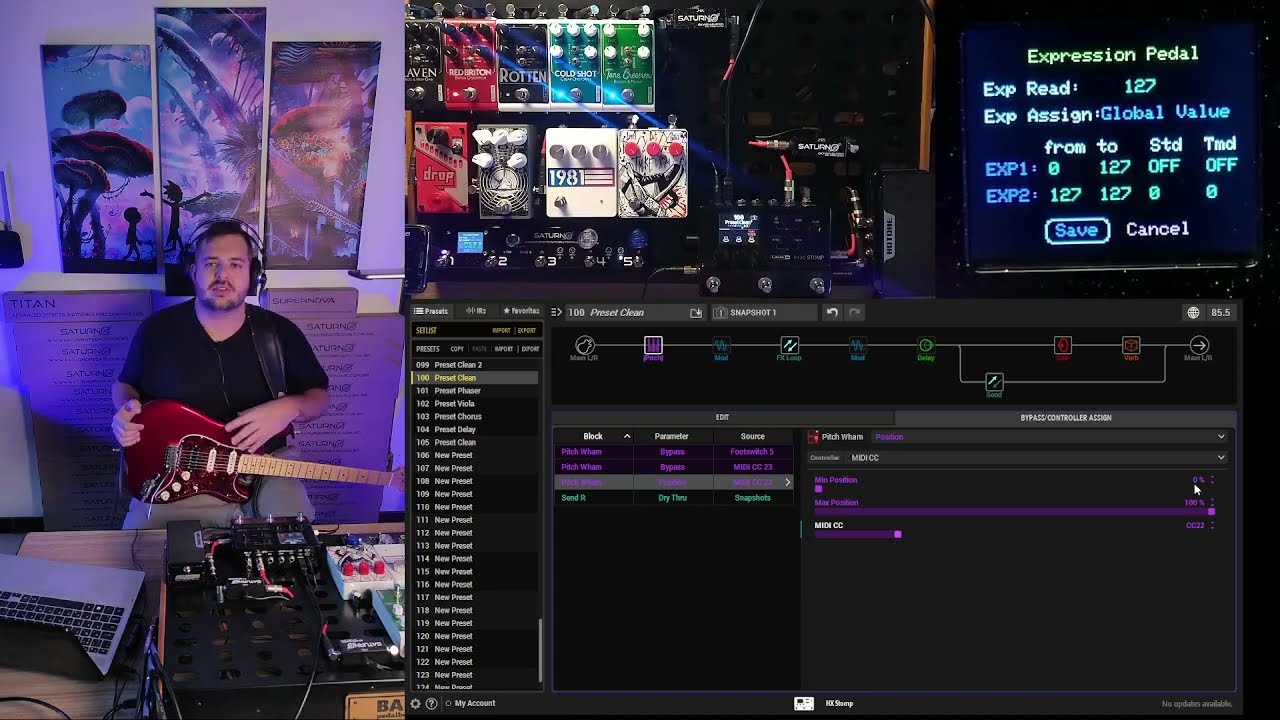Click the presets Import button
This screenshot has height=720, width=1280.
(x=504, y=349)
